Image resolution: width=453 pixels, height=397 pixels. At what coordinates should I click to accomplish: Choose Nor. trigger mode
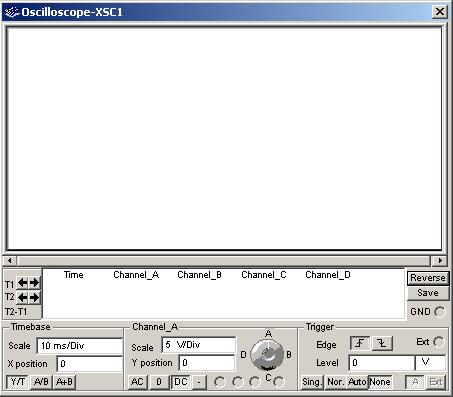335,382
